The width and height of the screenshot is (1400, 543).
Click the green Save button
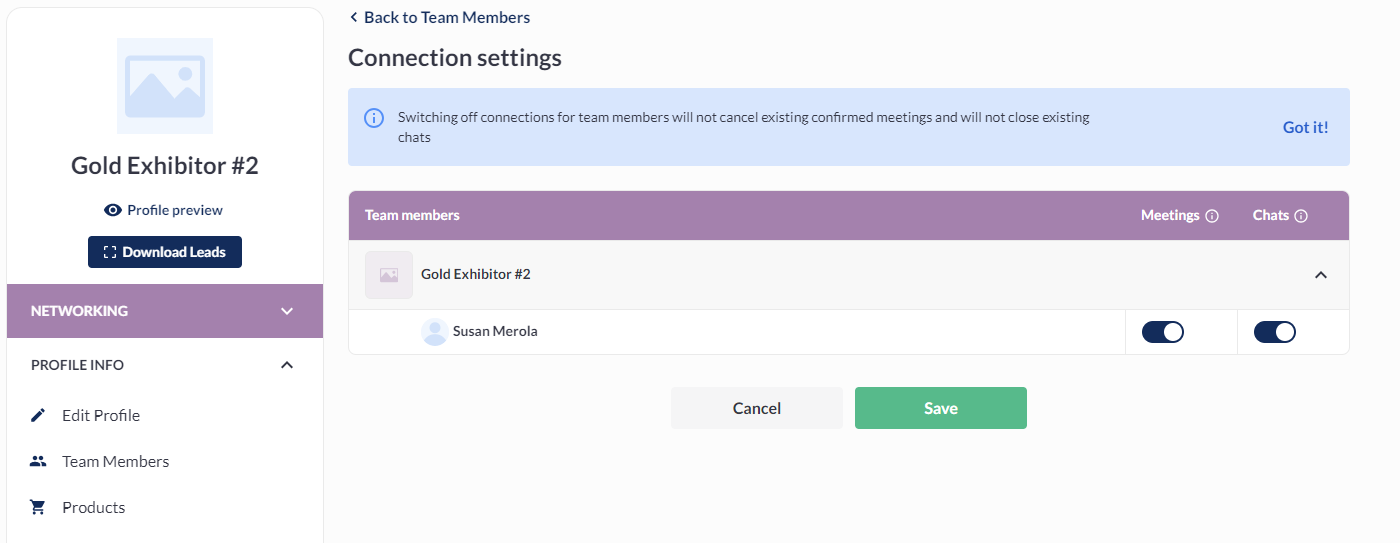(x=940, y=408)
